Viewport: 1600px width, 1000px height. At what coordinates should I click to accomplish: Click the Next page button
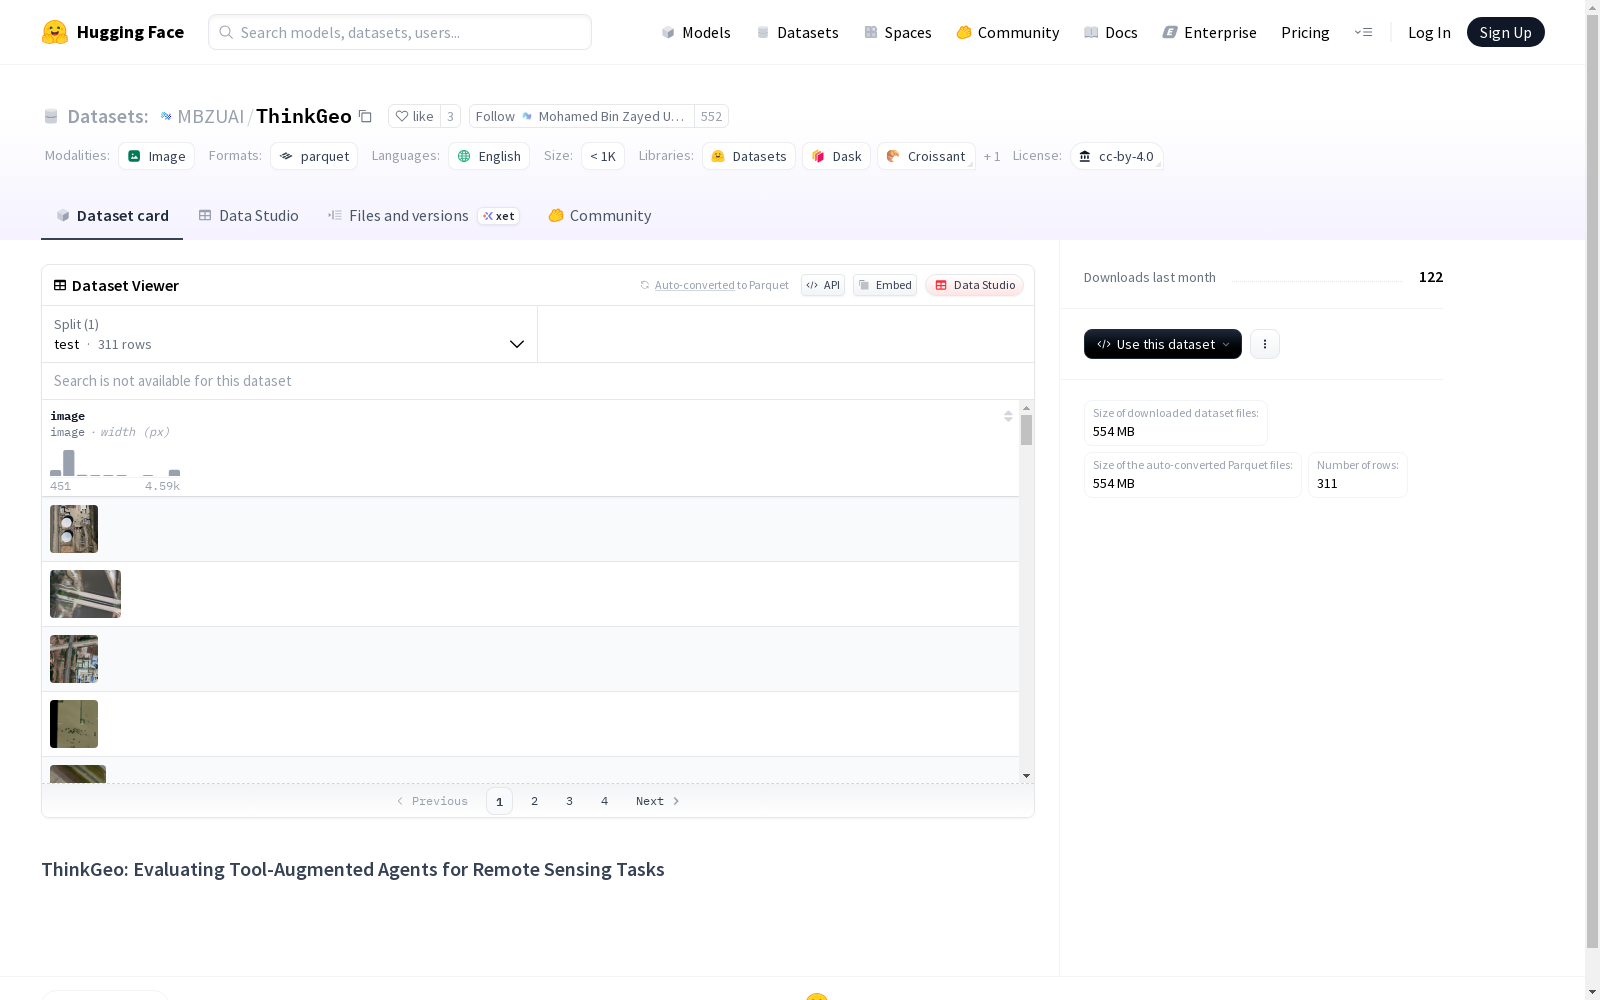(x=658, y=801)
